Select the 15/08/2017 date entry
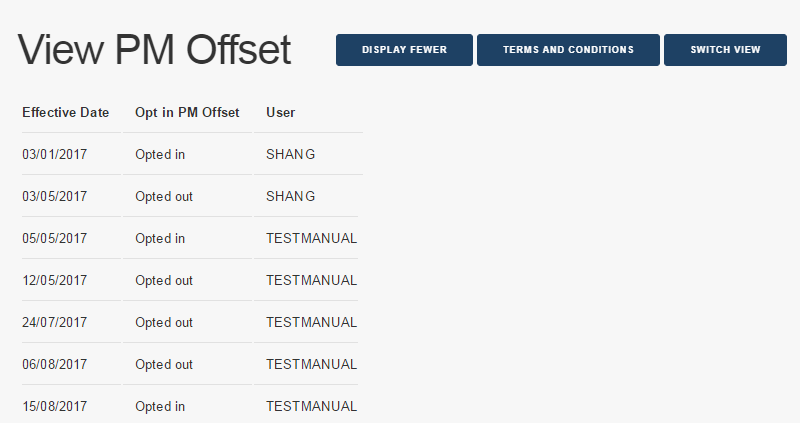The image size is (800, 423). click(55, 407)
